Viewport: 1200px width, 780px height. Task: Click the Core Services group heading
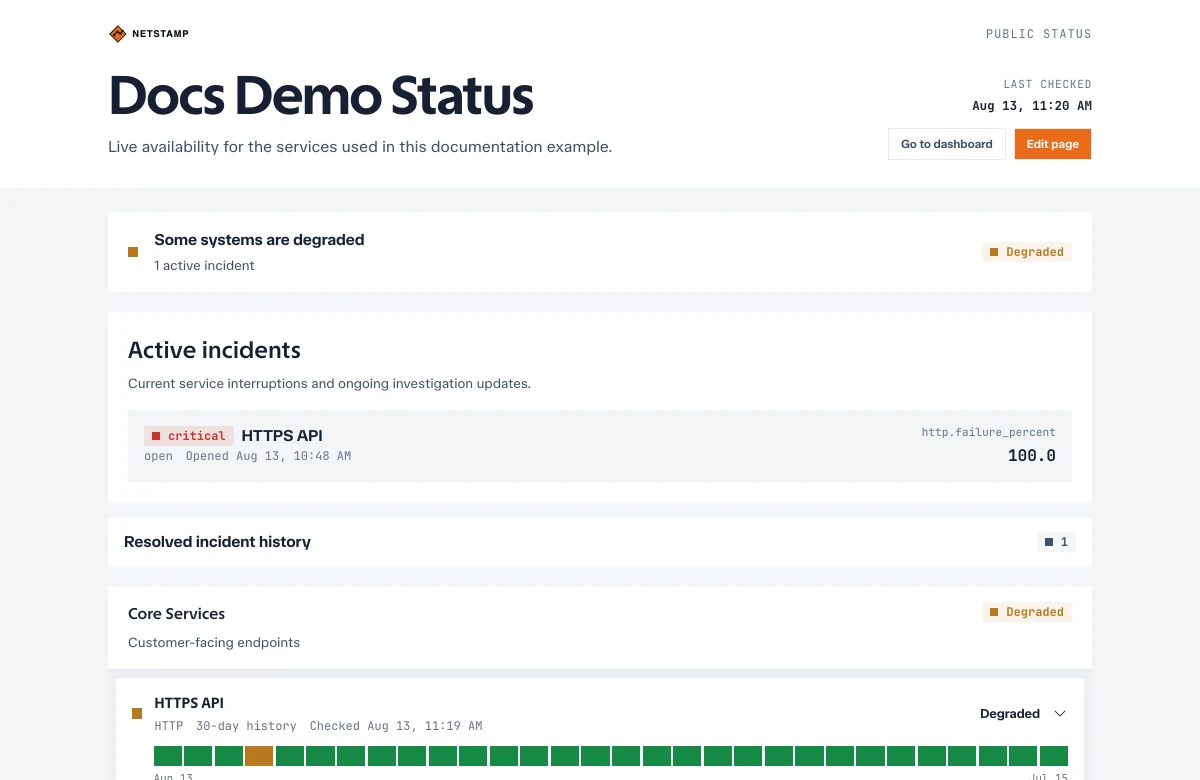coord(177,614)
